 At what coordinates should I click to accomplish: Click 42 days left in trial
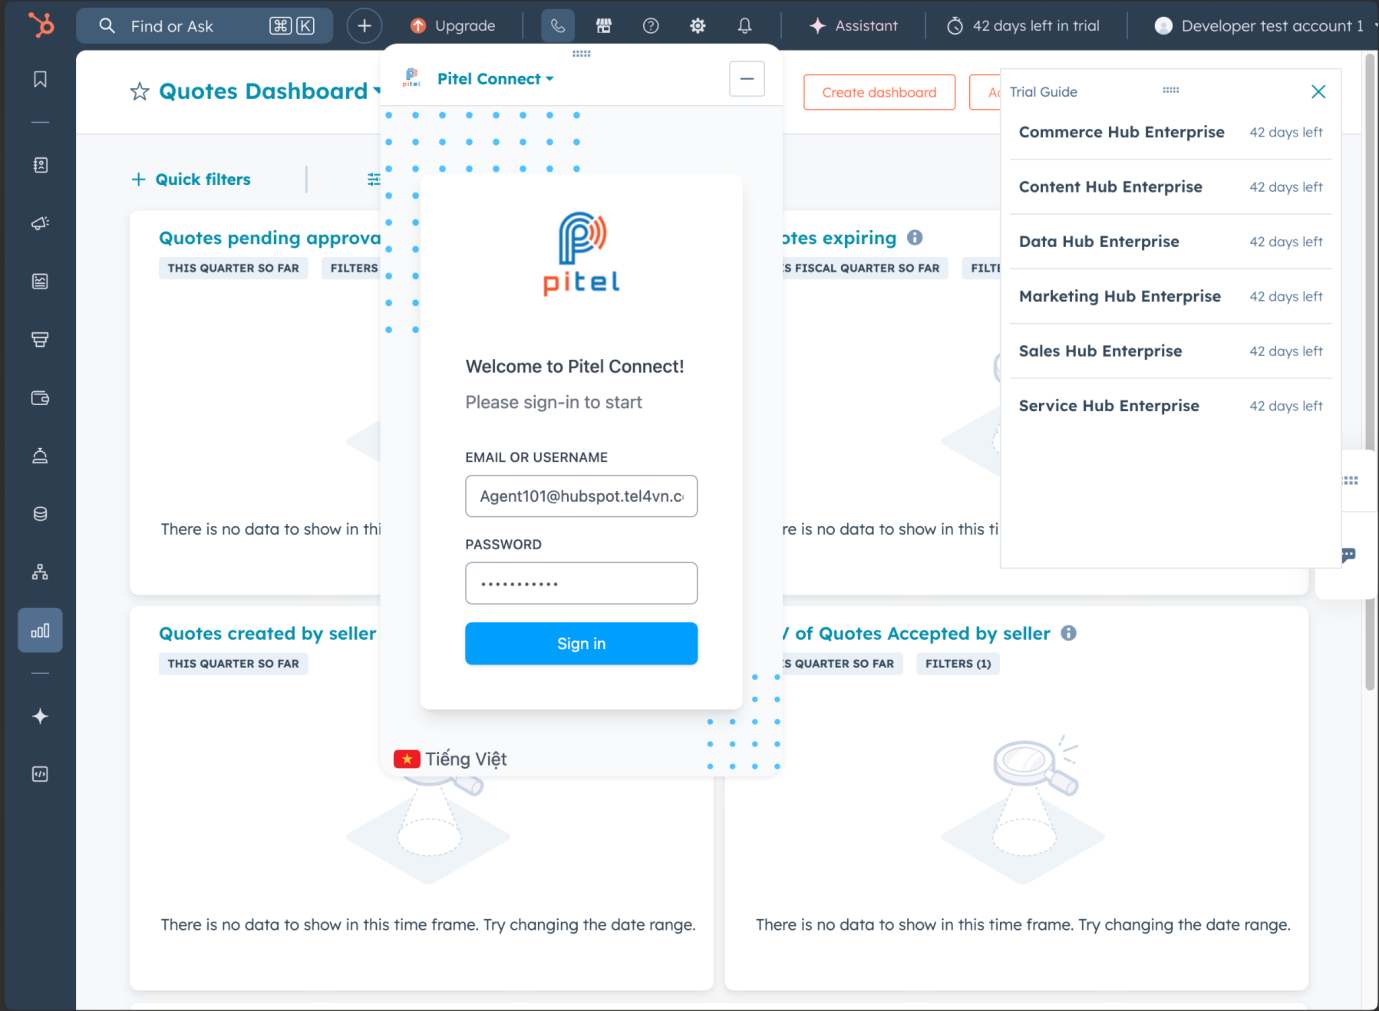point(1023,26)
